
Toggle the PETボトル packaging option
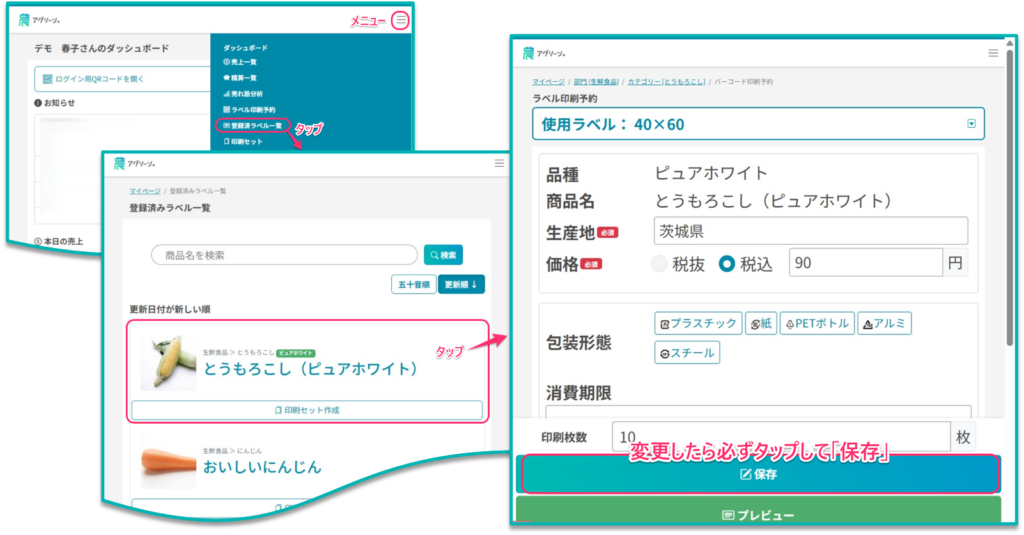pyautogui.click(x=817, y=323)
